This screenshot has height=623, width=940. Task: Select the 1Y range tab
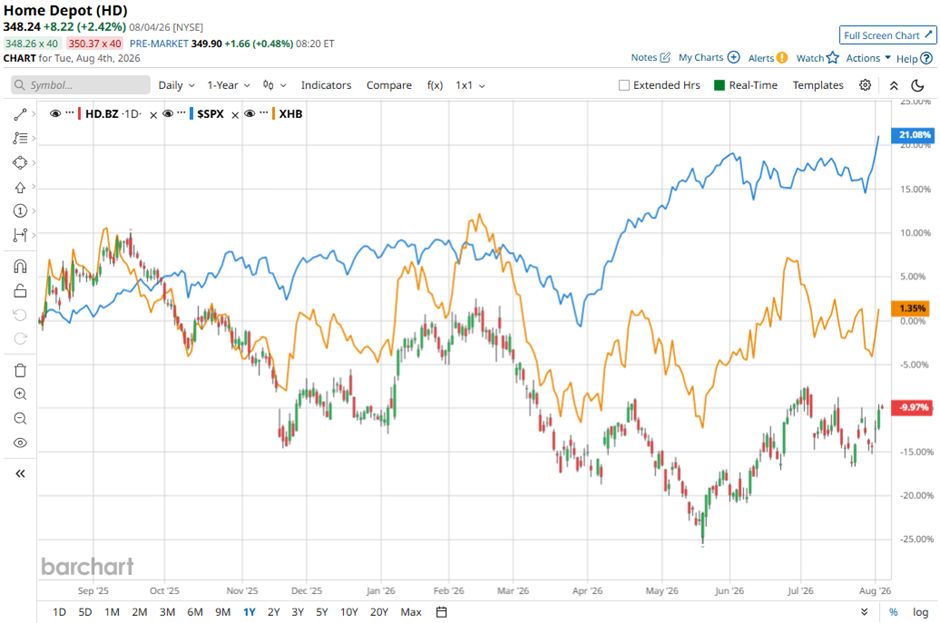click(x=249, y=612)
